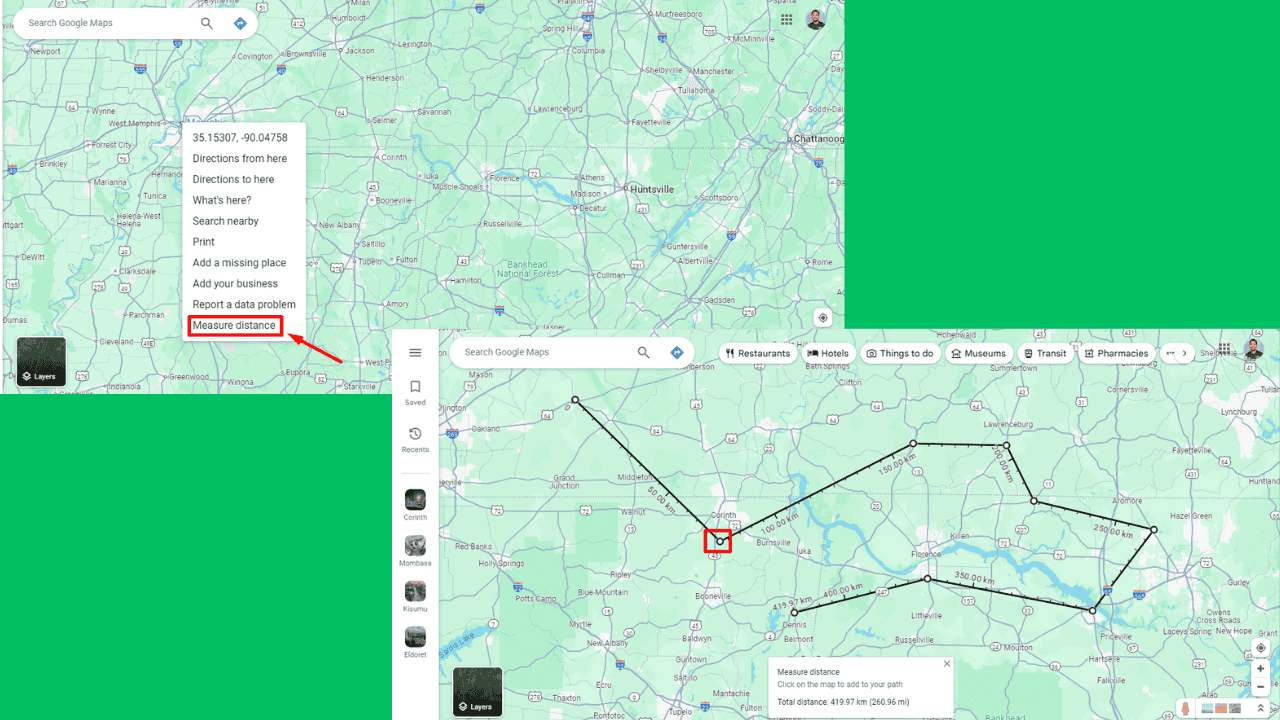Open Directions icon in upper map search box

point(240,23)
